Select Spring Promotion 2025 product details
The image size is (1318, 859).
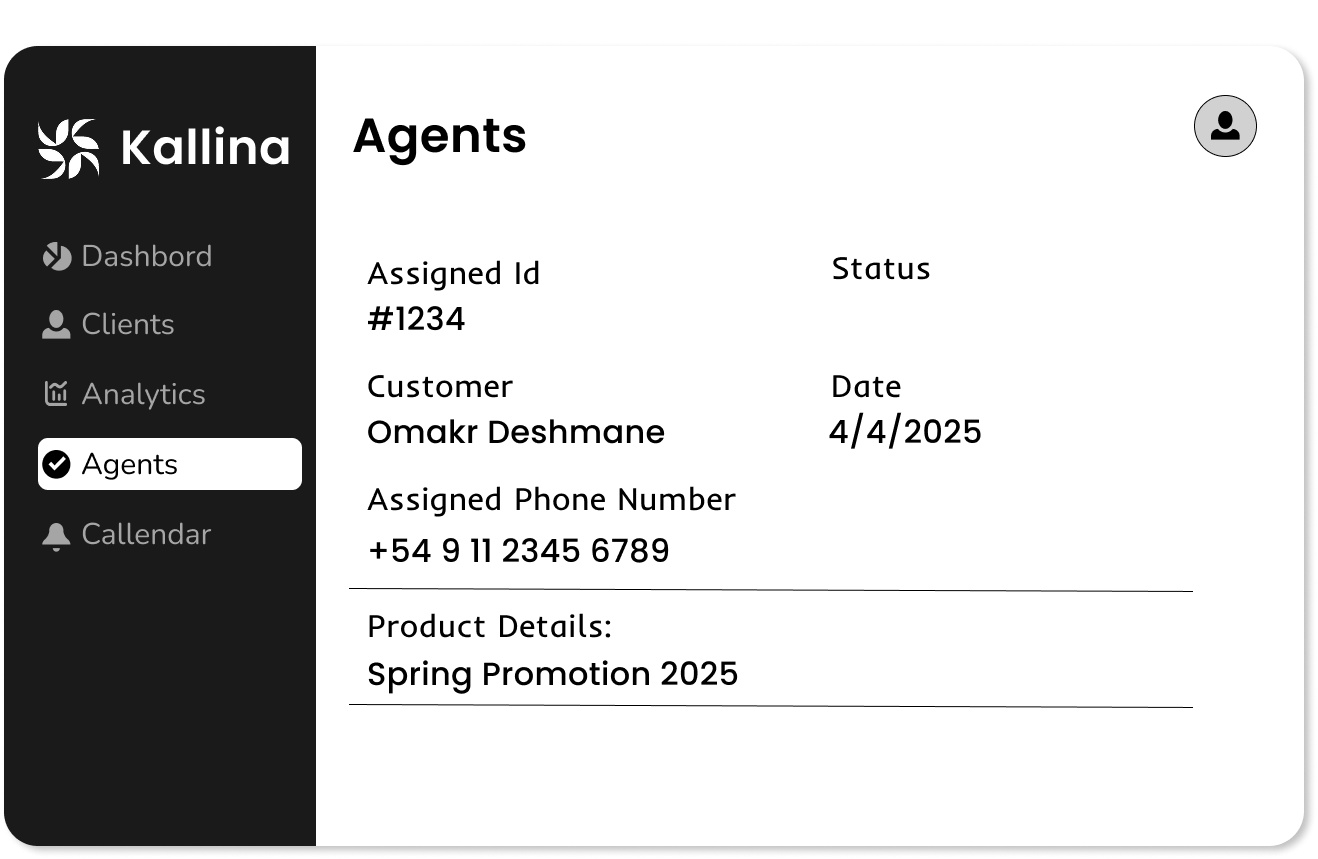coord(553,673)
